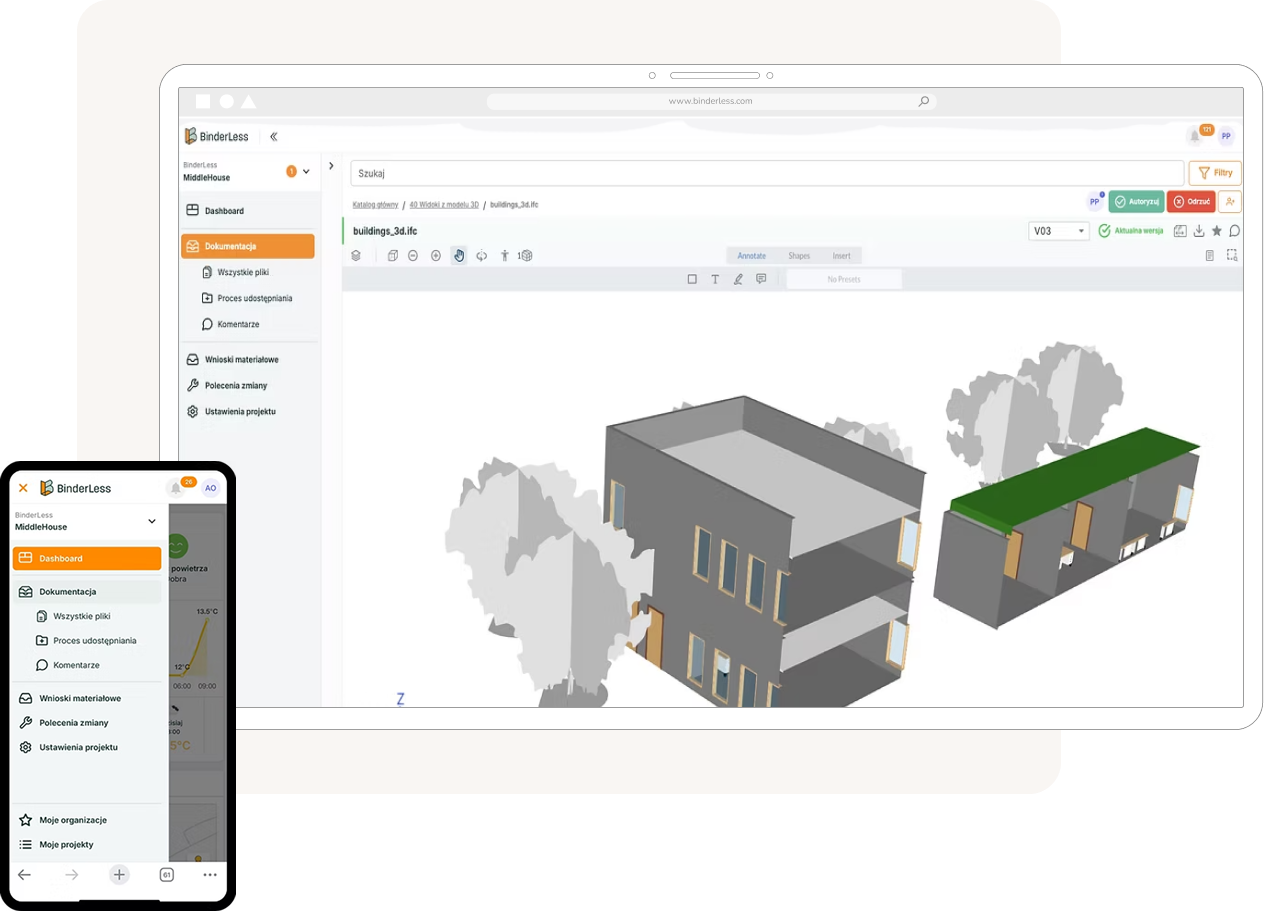Expand the MiddleHouse project selector on desktop
The height and width of the screenshot is (911, 1264).
(x=306, y=172)
